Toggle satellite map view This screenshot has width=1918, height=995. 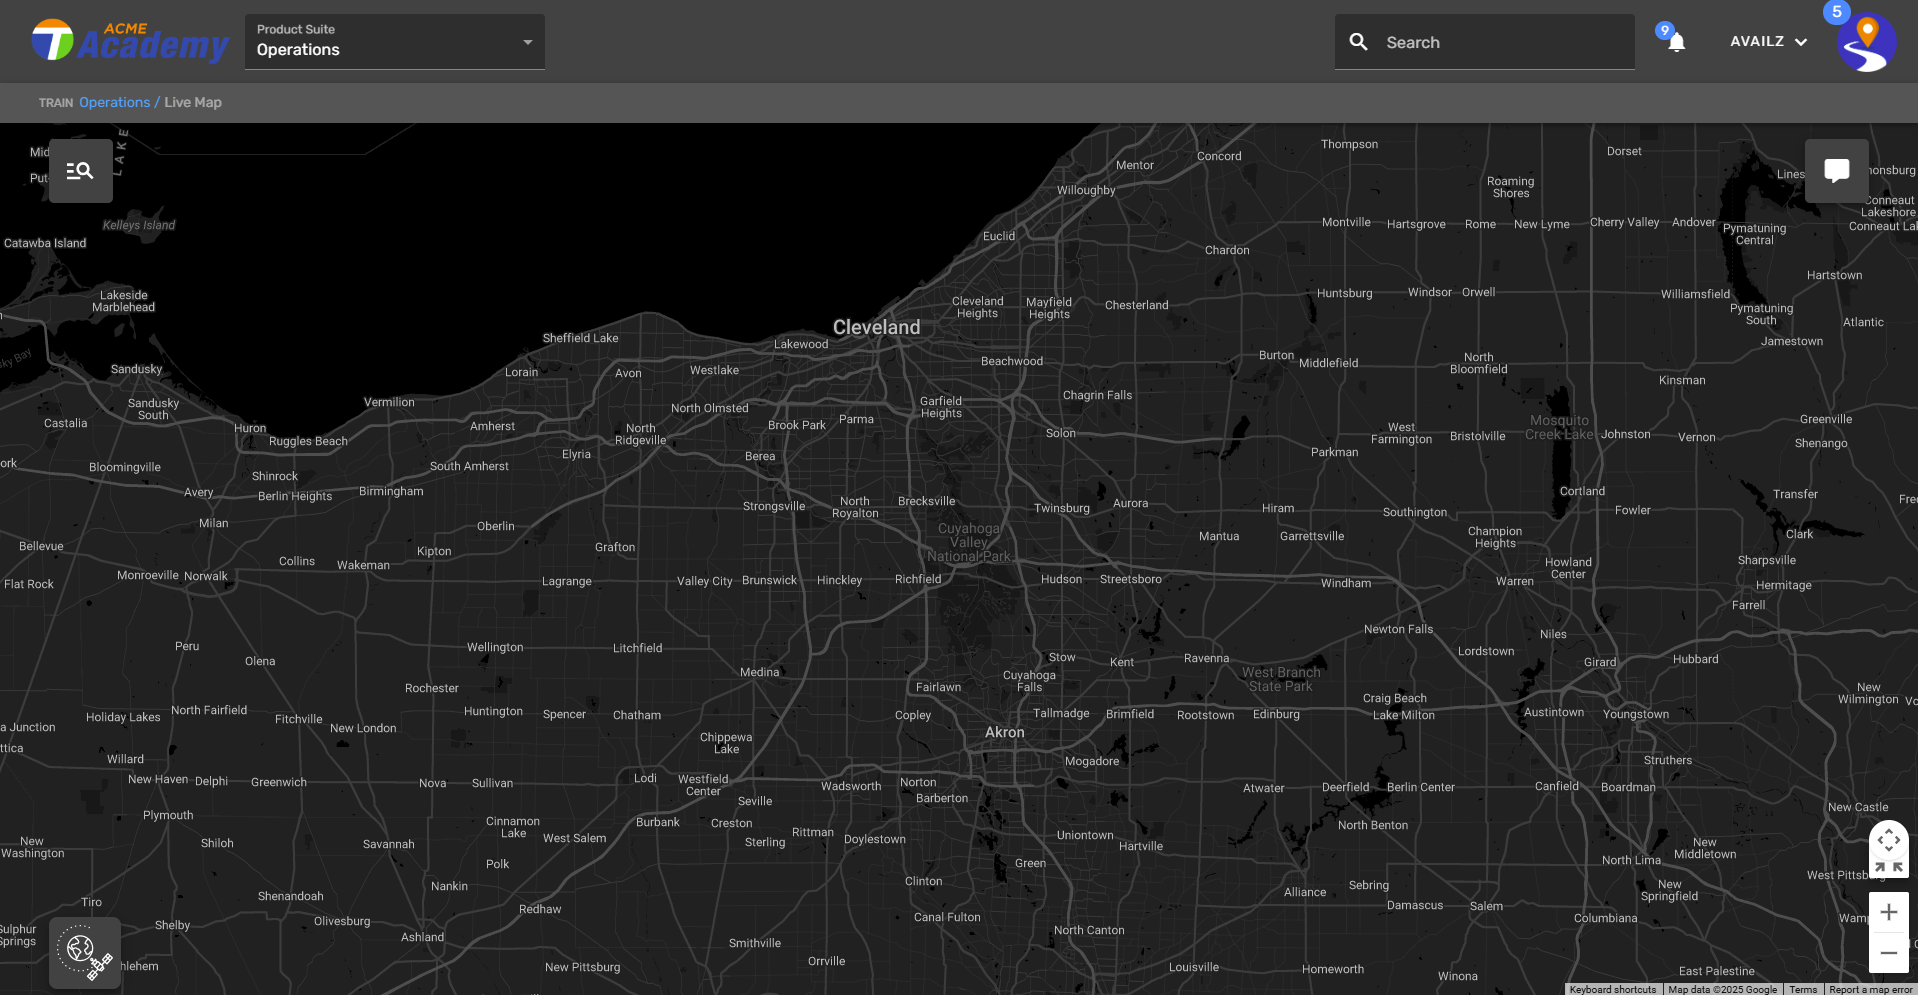[x=85, y=952]
